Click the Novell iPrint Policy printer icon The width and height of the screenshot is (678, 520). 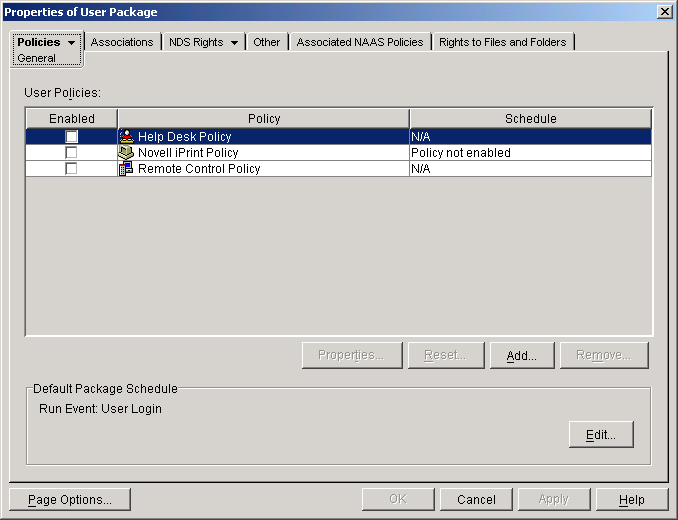pyautogui.click(x=126, y=153)
